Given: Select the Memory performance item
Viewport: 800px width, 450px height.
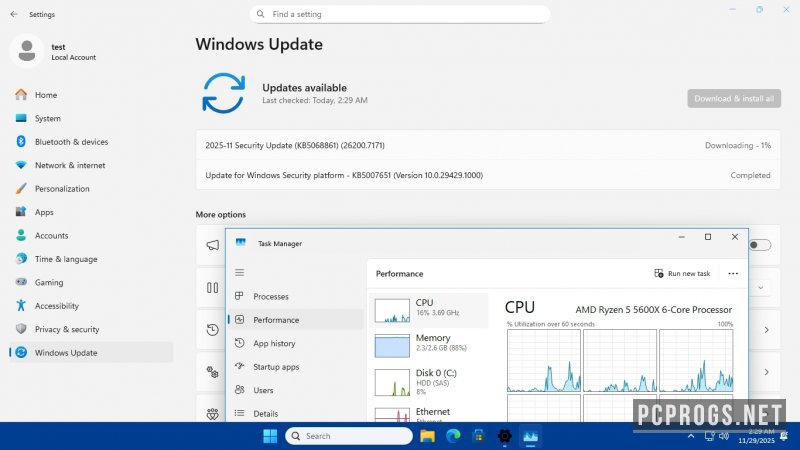Looking at the screenshot, I should coord(429,345).
